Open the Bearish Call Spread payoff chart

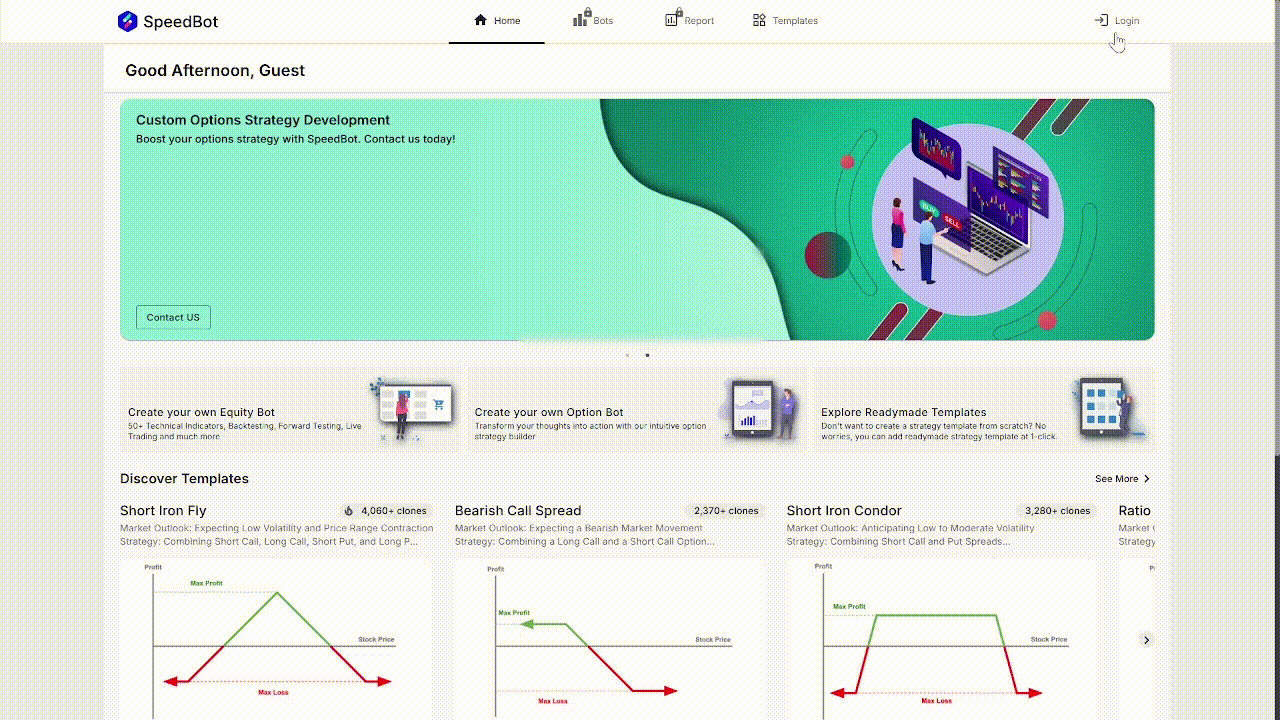point(611,640)
